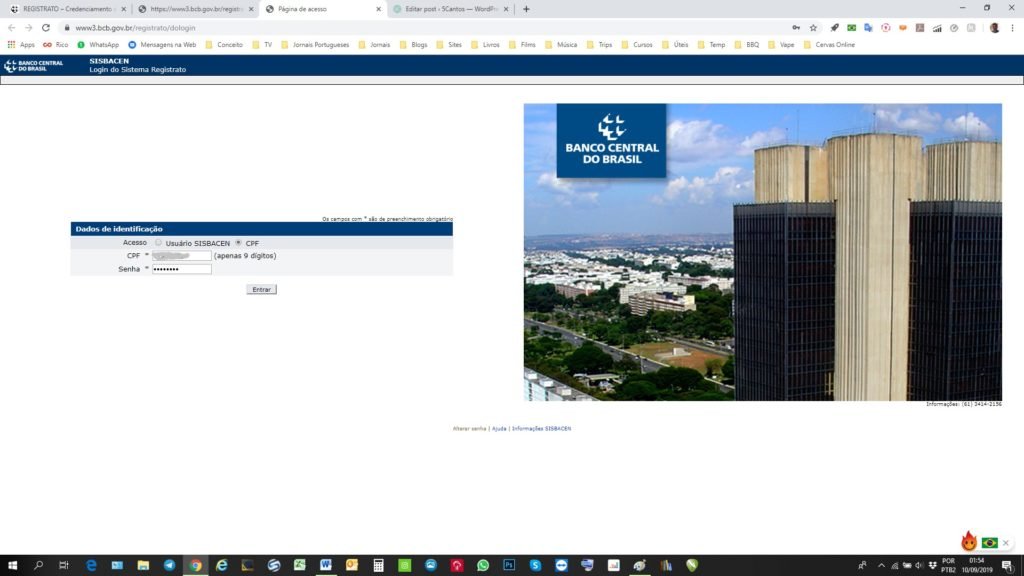Open the Calculator from the taskbar
This screenshot has height=576, width=1024.
378,565
